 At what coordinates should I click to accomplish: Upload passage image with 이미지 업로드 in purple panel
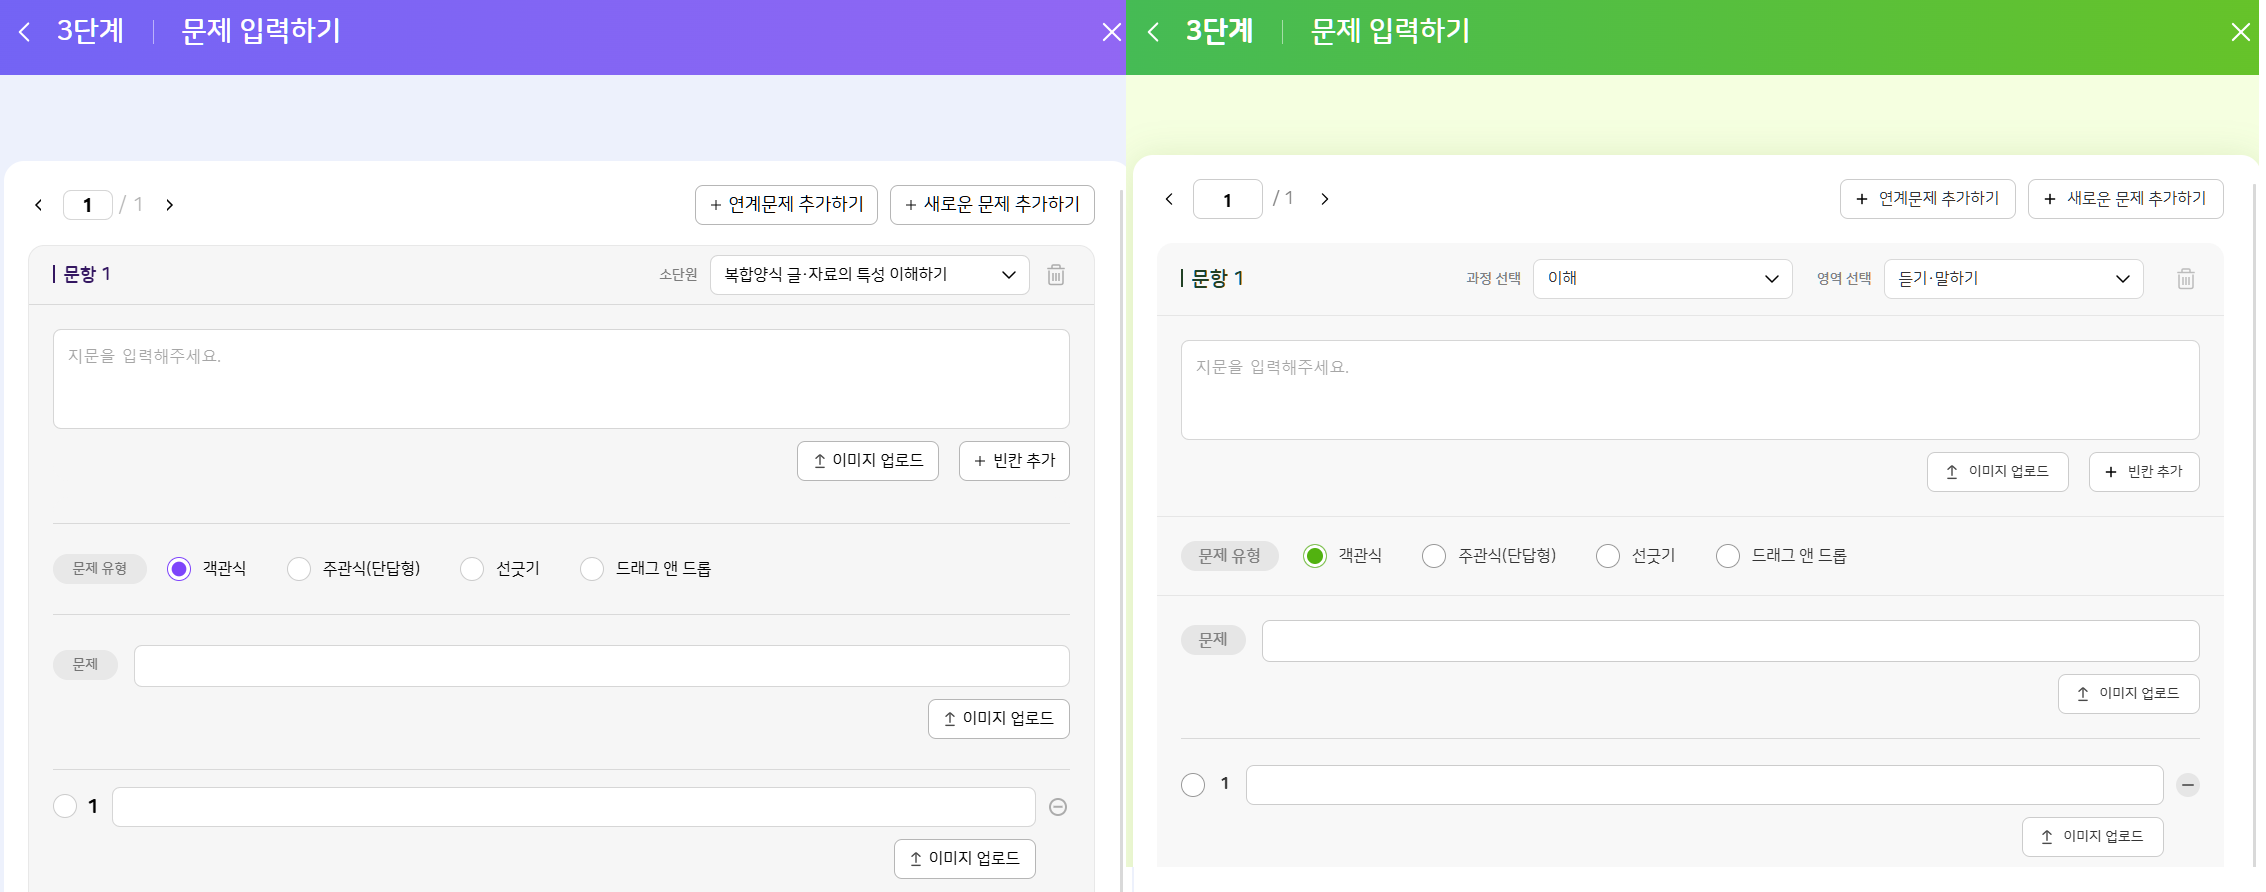[867, 461]
